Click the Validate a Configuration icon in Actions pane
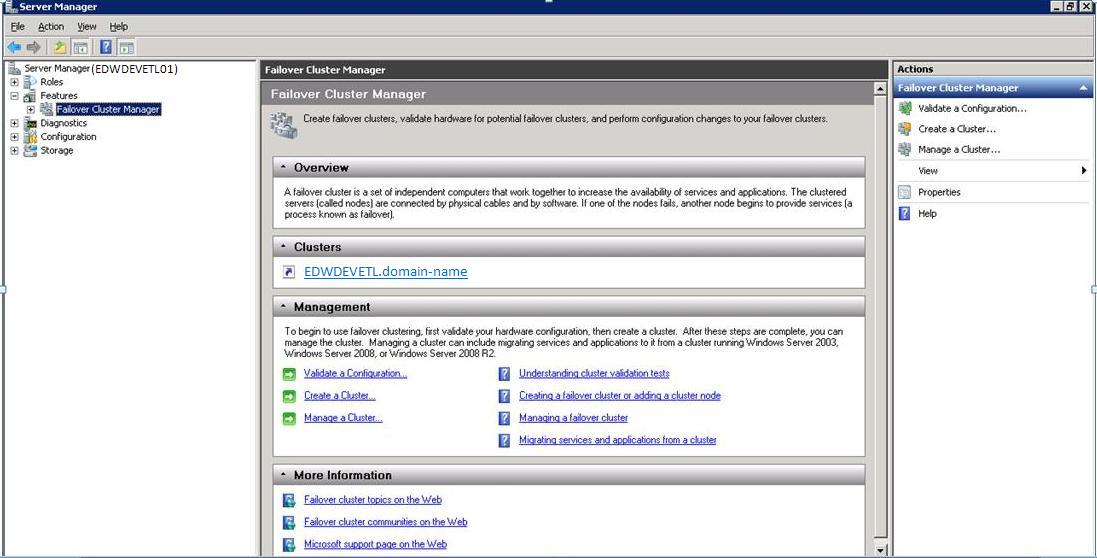1097x558 pixels. (905, 108)
